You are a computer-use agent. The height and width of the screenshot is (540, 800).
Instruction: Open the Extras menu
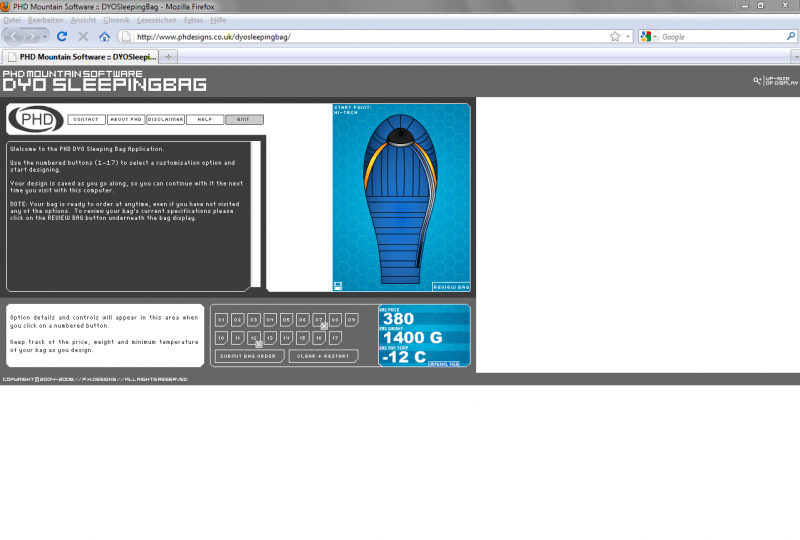click(x=193, y=20)
